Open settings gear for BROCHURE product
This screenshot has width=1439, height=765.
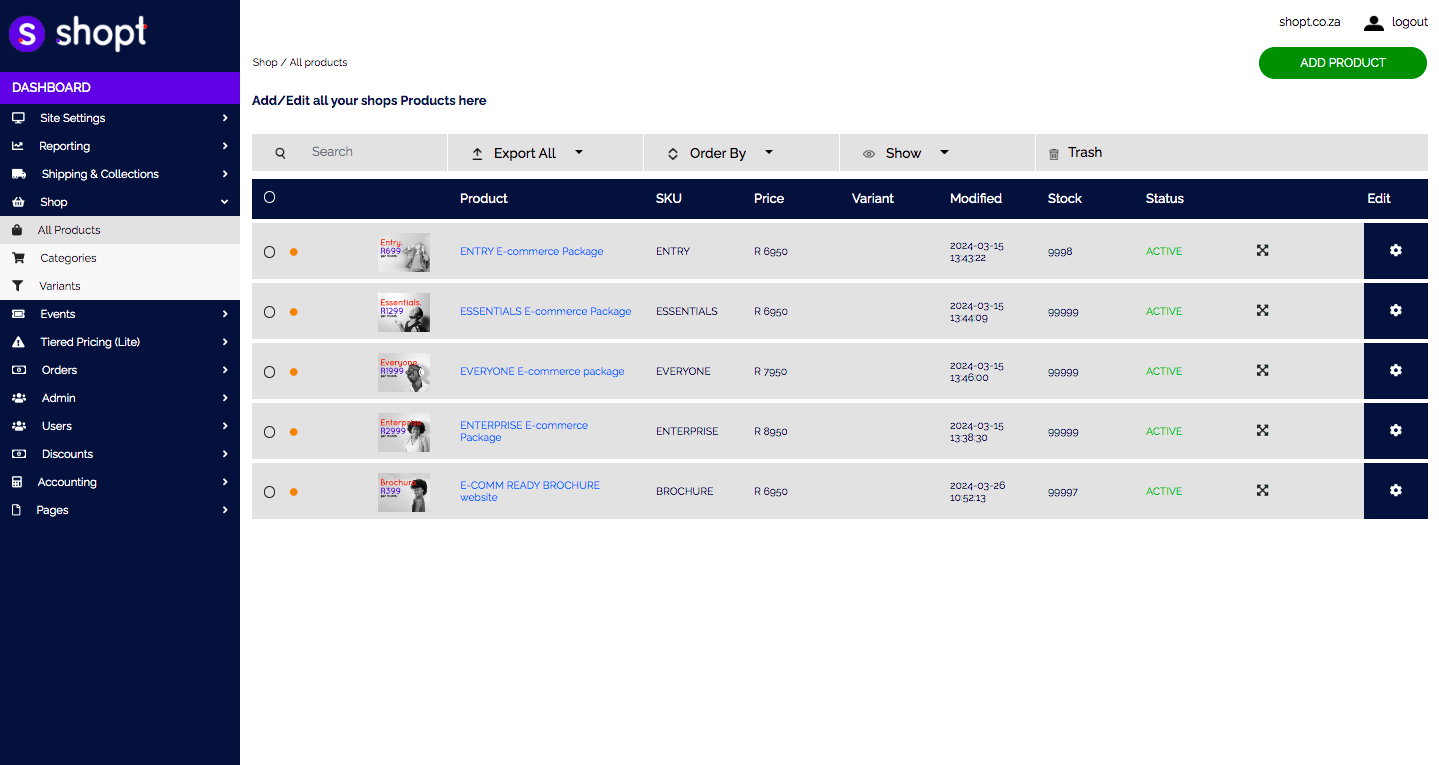(x=1395, y=491)
